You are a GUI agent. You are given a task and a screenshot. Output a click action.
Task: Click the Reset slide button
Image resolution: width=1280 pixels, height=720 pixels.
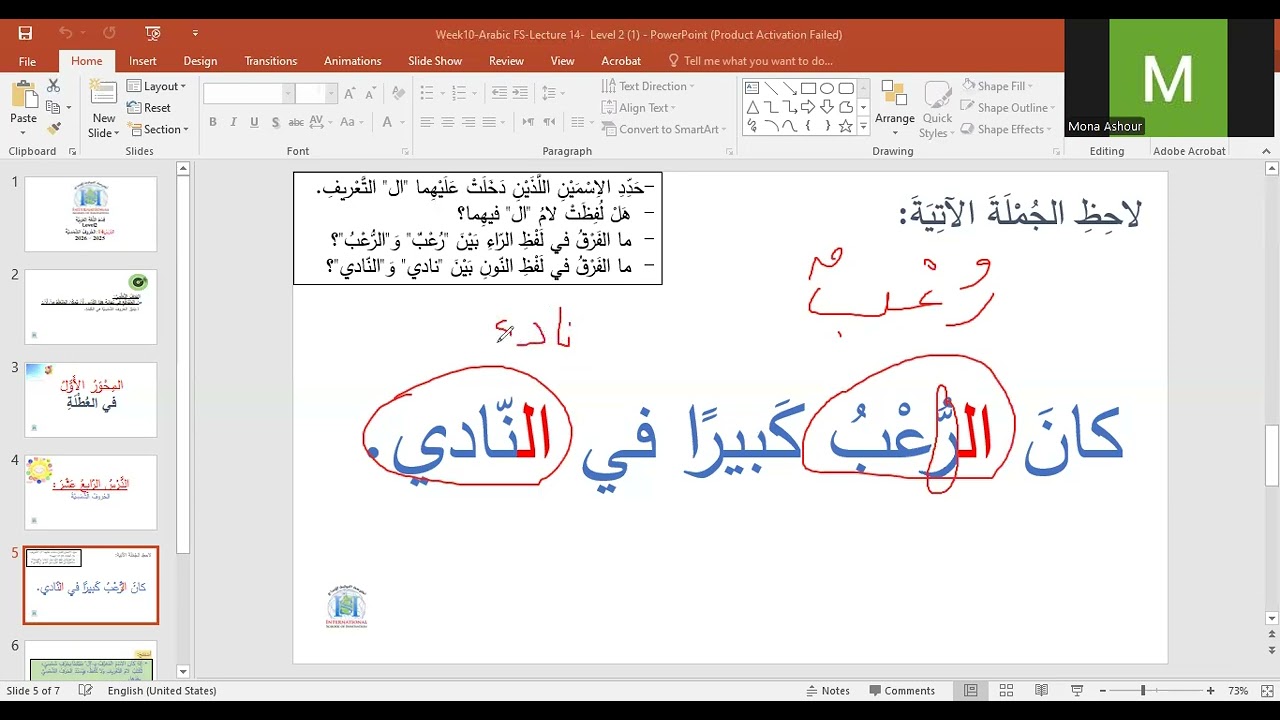(x=149, y=108)
